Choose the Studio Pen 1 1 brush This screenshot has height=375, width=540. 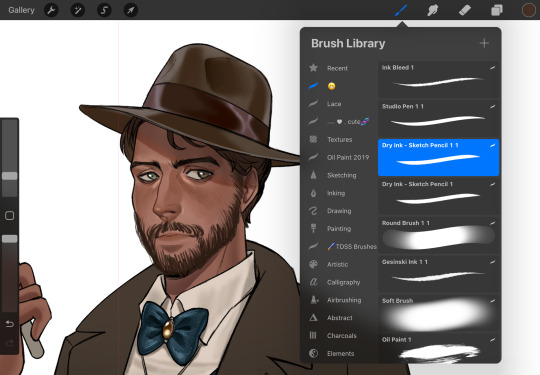click(438, 118)
